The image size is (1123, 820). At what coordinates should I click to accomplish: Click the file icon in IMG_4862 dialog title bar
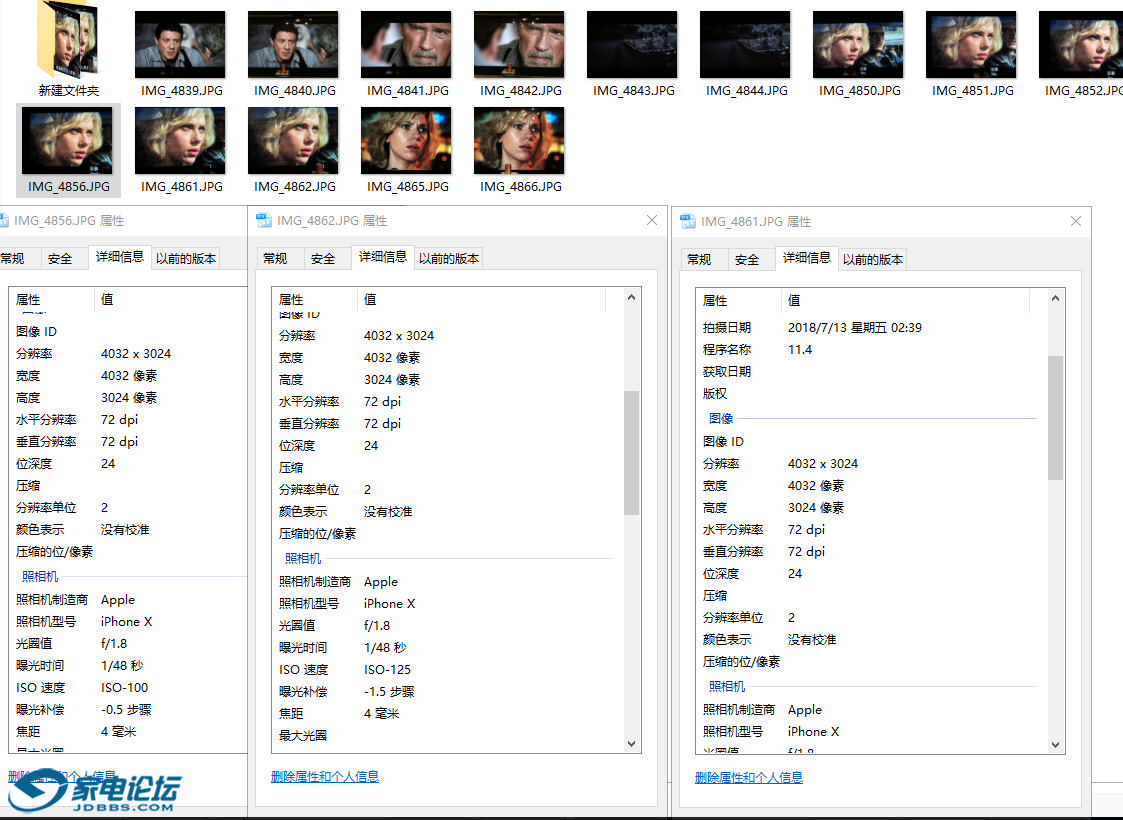(263, 220)
